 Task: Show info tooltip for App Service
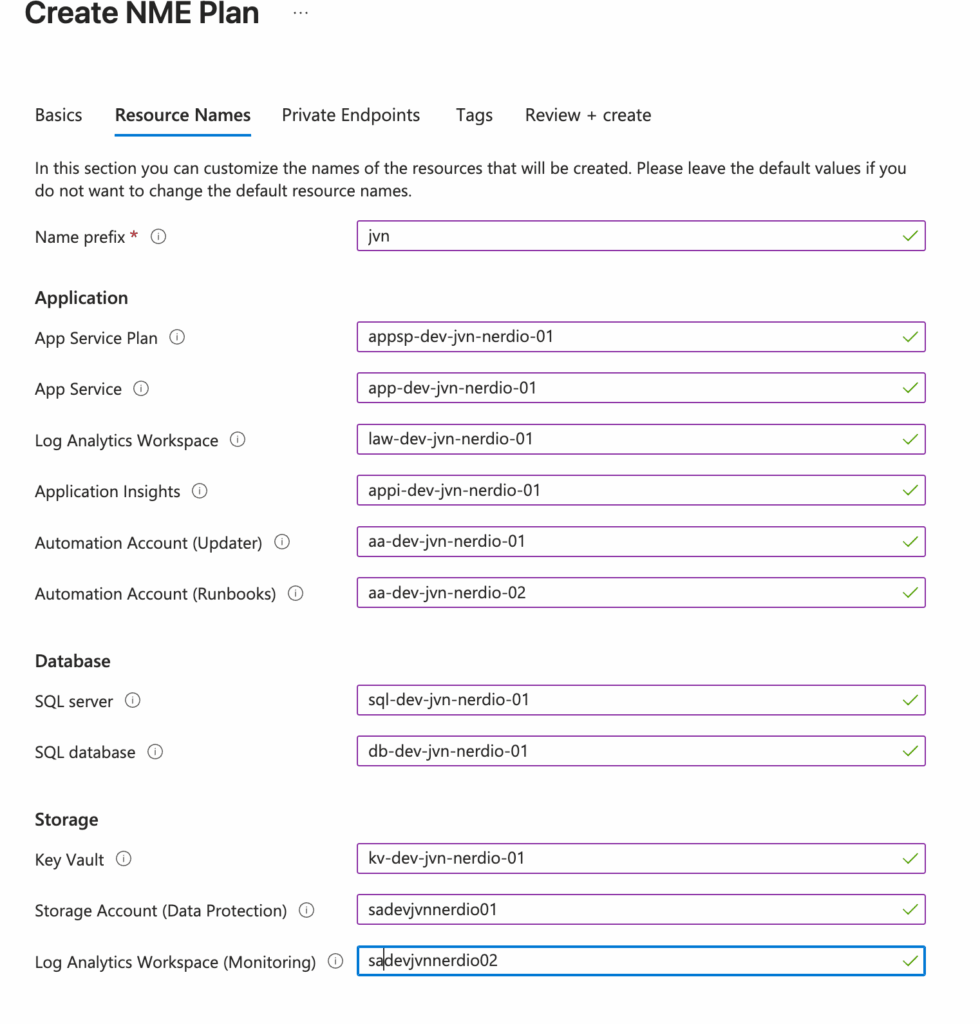point(141,389)
